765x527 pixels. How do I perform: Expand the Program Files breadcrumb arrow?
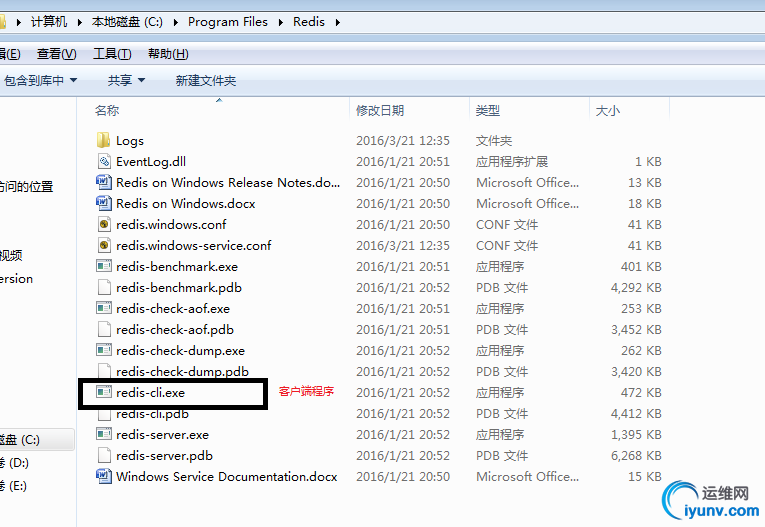point(281,22)
